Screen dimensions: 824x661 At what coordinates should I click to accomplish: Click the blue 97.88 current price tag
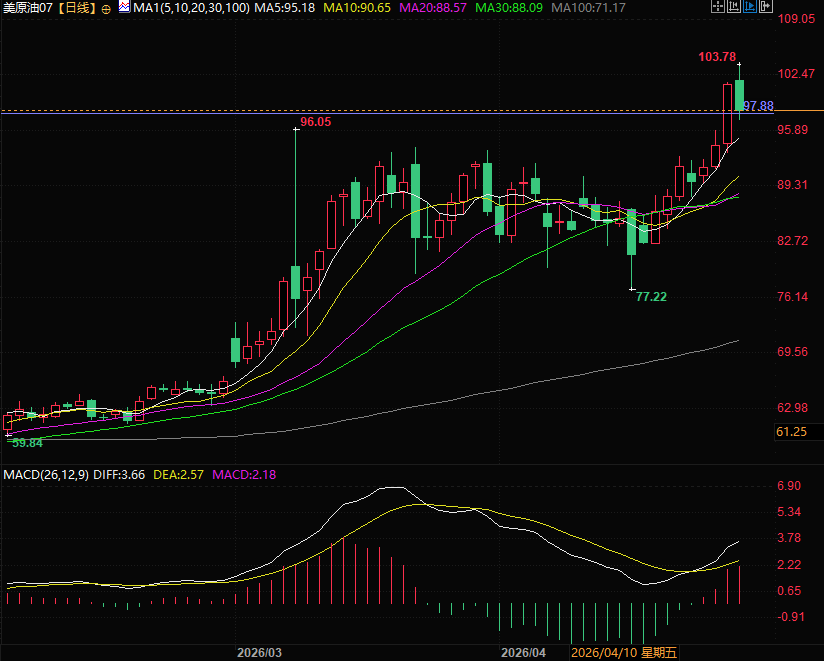tap(759, 106)
